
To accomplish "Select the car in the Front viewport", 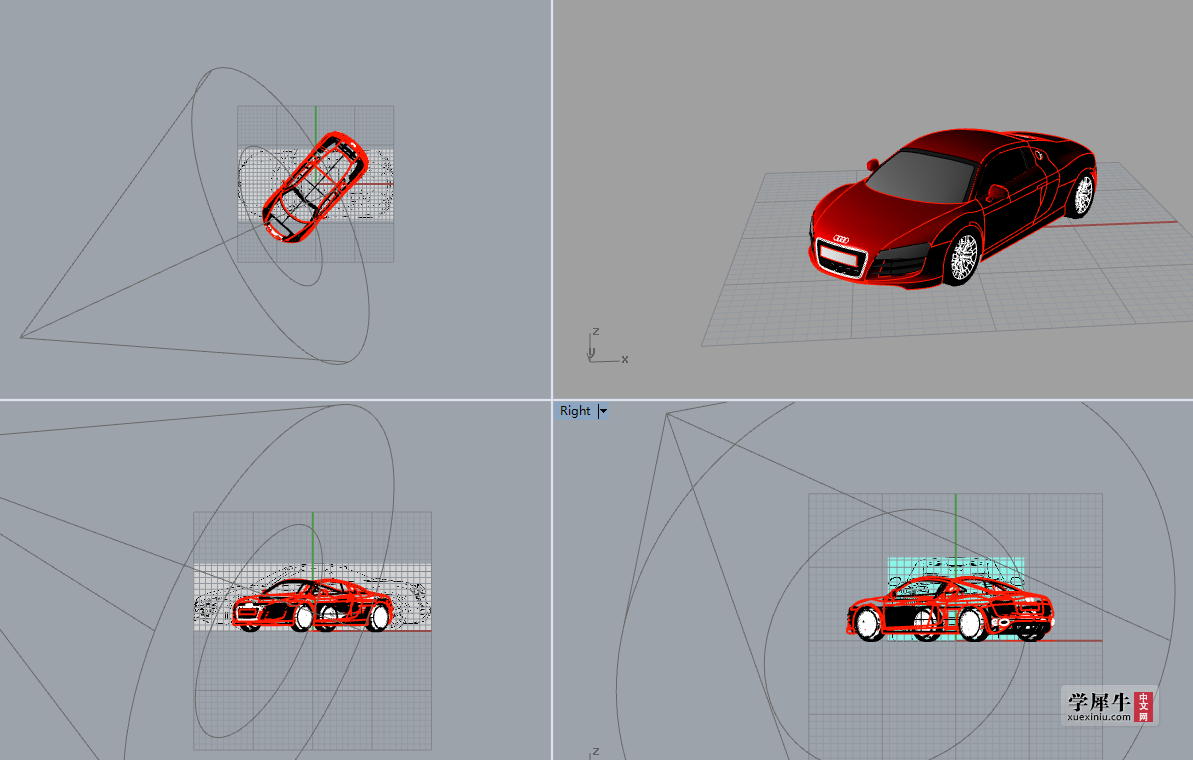I will click(313, 605).
